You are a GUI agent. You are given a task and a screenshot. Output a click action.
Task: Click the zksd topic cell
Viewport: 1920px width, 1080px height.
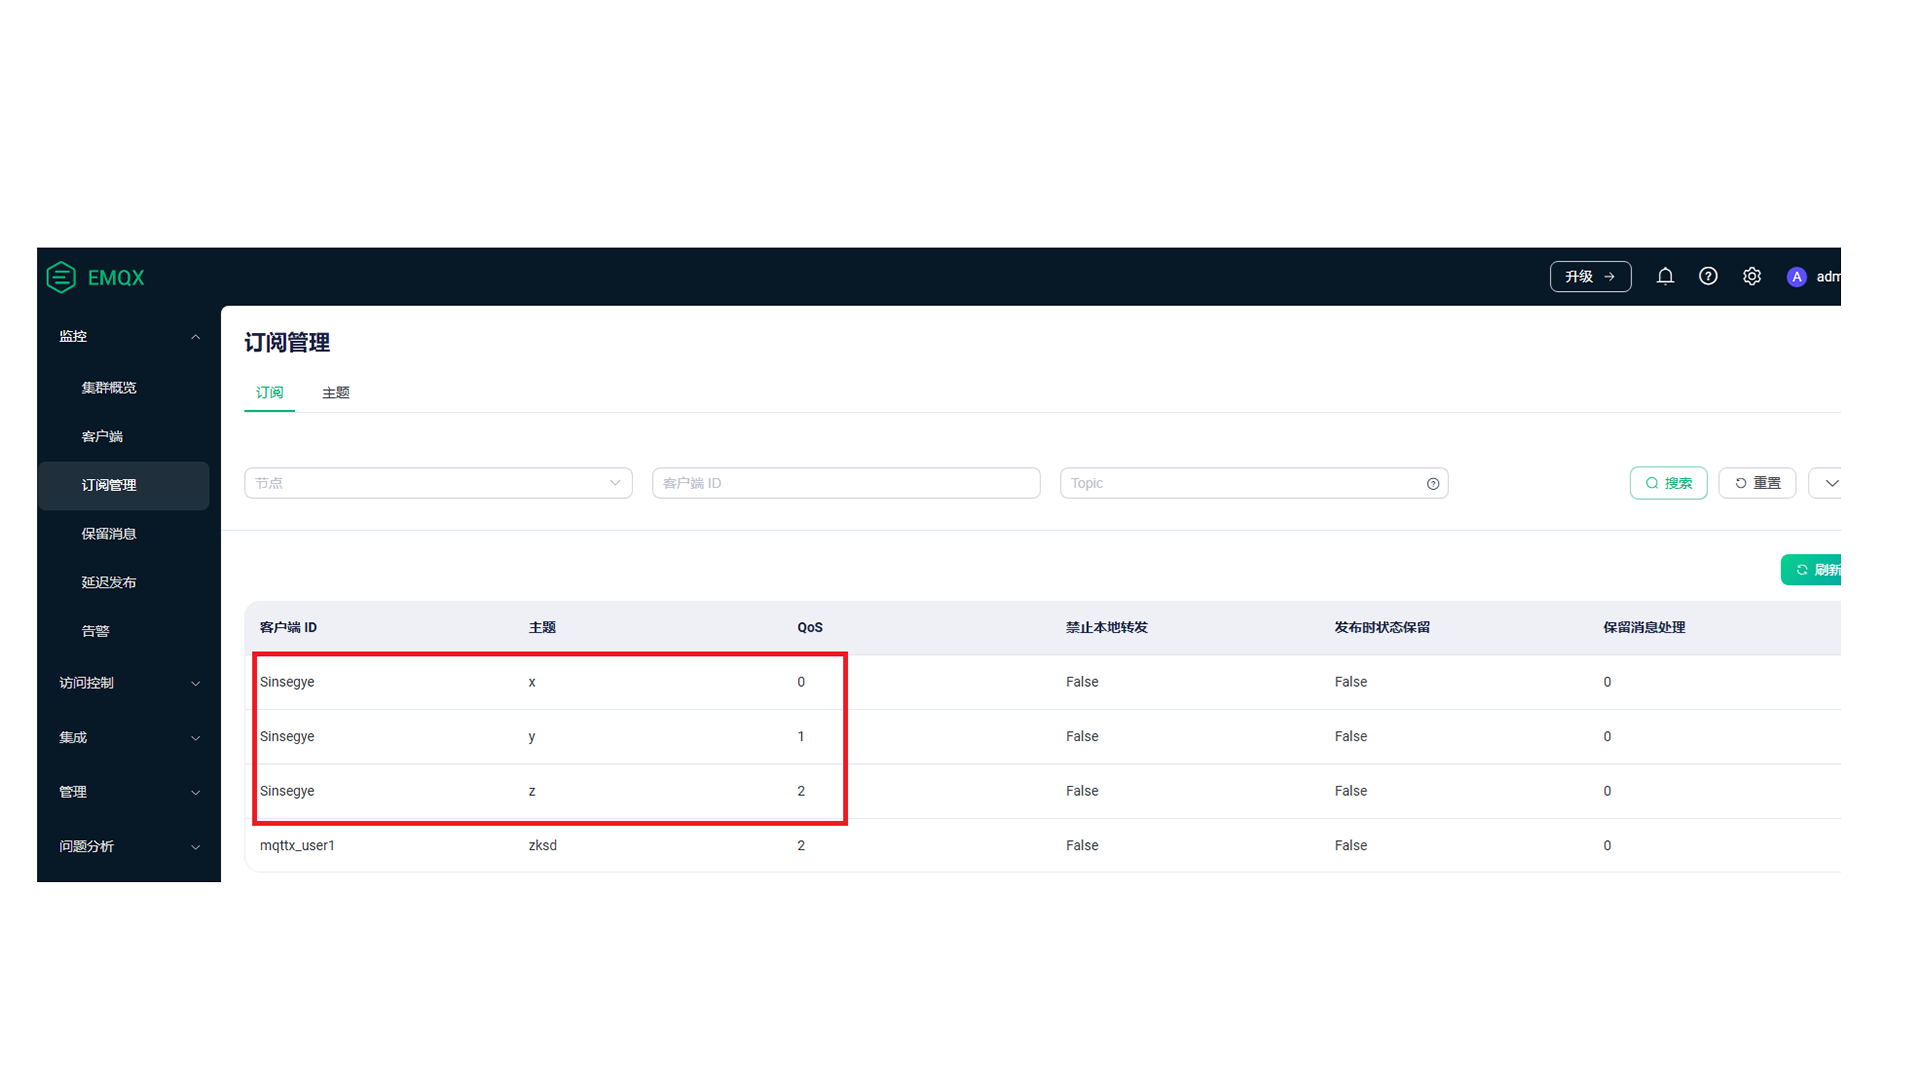pyautogui.click(x=542, y=846)
